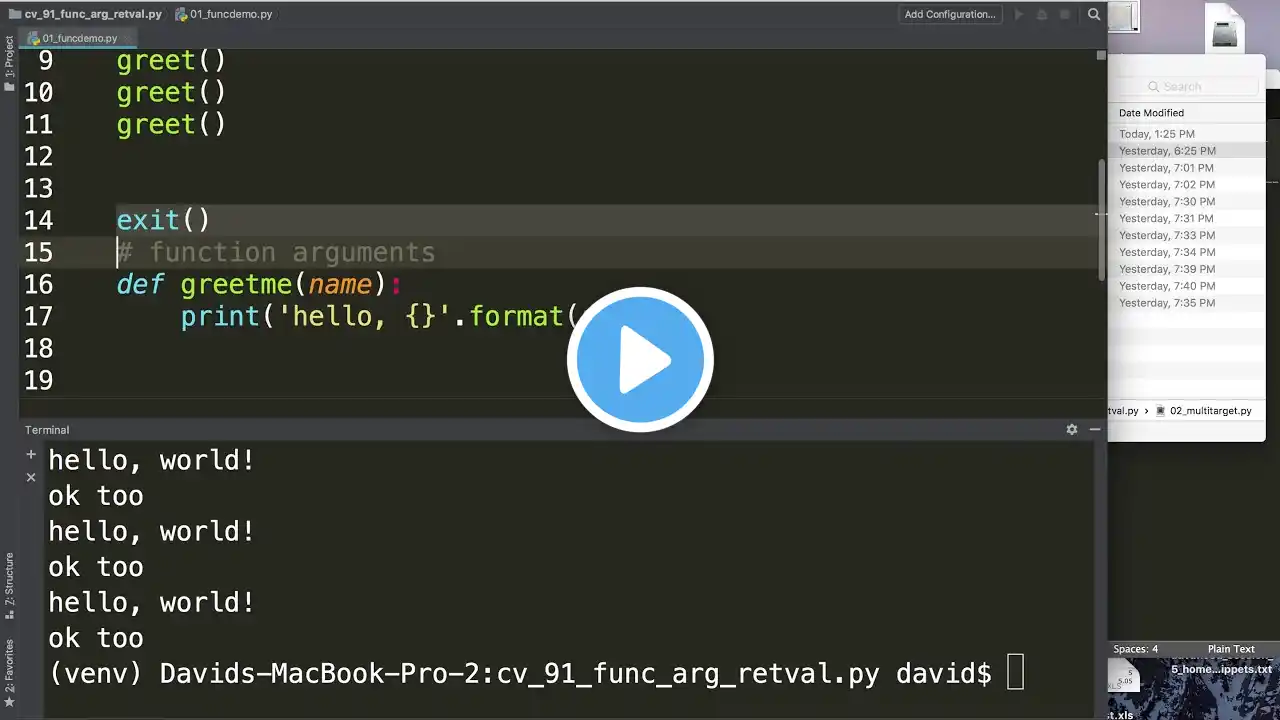Image resolution: width=1280 pixels, height=720 pixels.
Task: Select the 'Yesterday, 6:25 PM' Finder row
Action: click(x=1188, y=151)
